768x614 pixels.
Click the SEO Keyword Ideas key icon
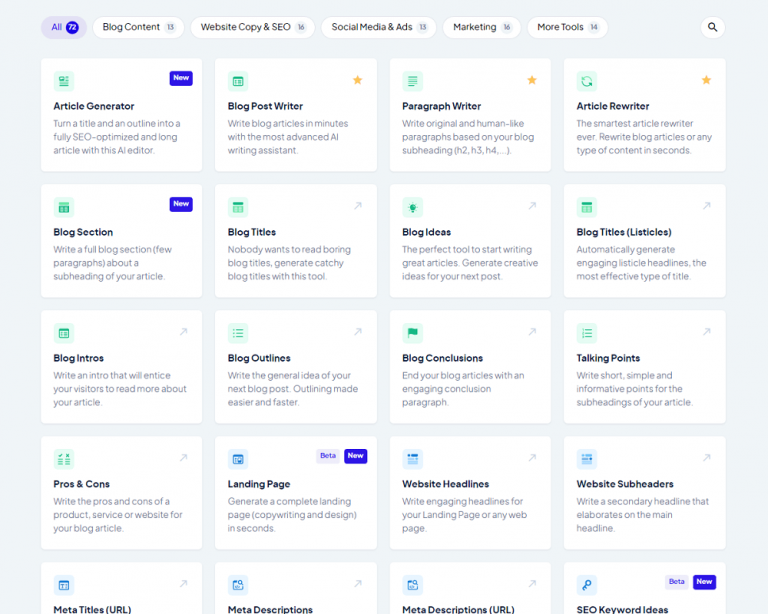tap(587, 585)
